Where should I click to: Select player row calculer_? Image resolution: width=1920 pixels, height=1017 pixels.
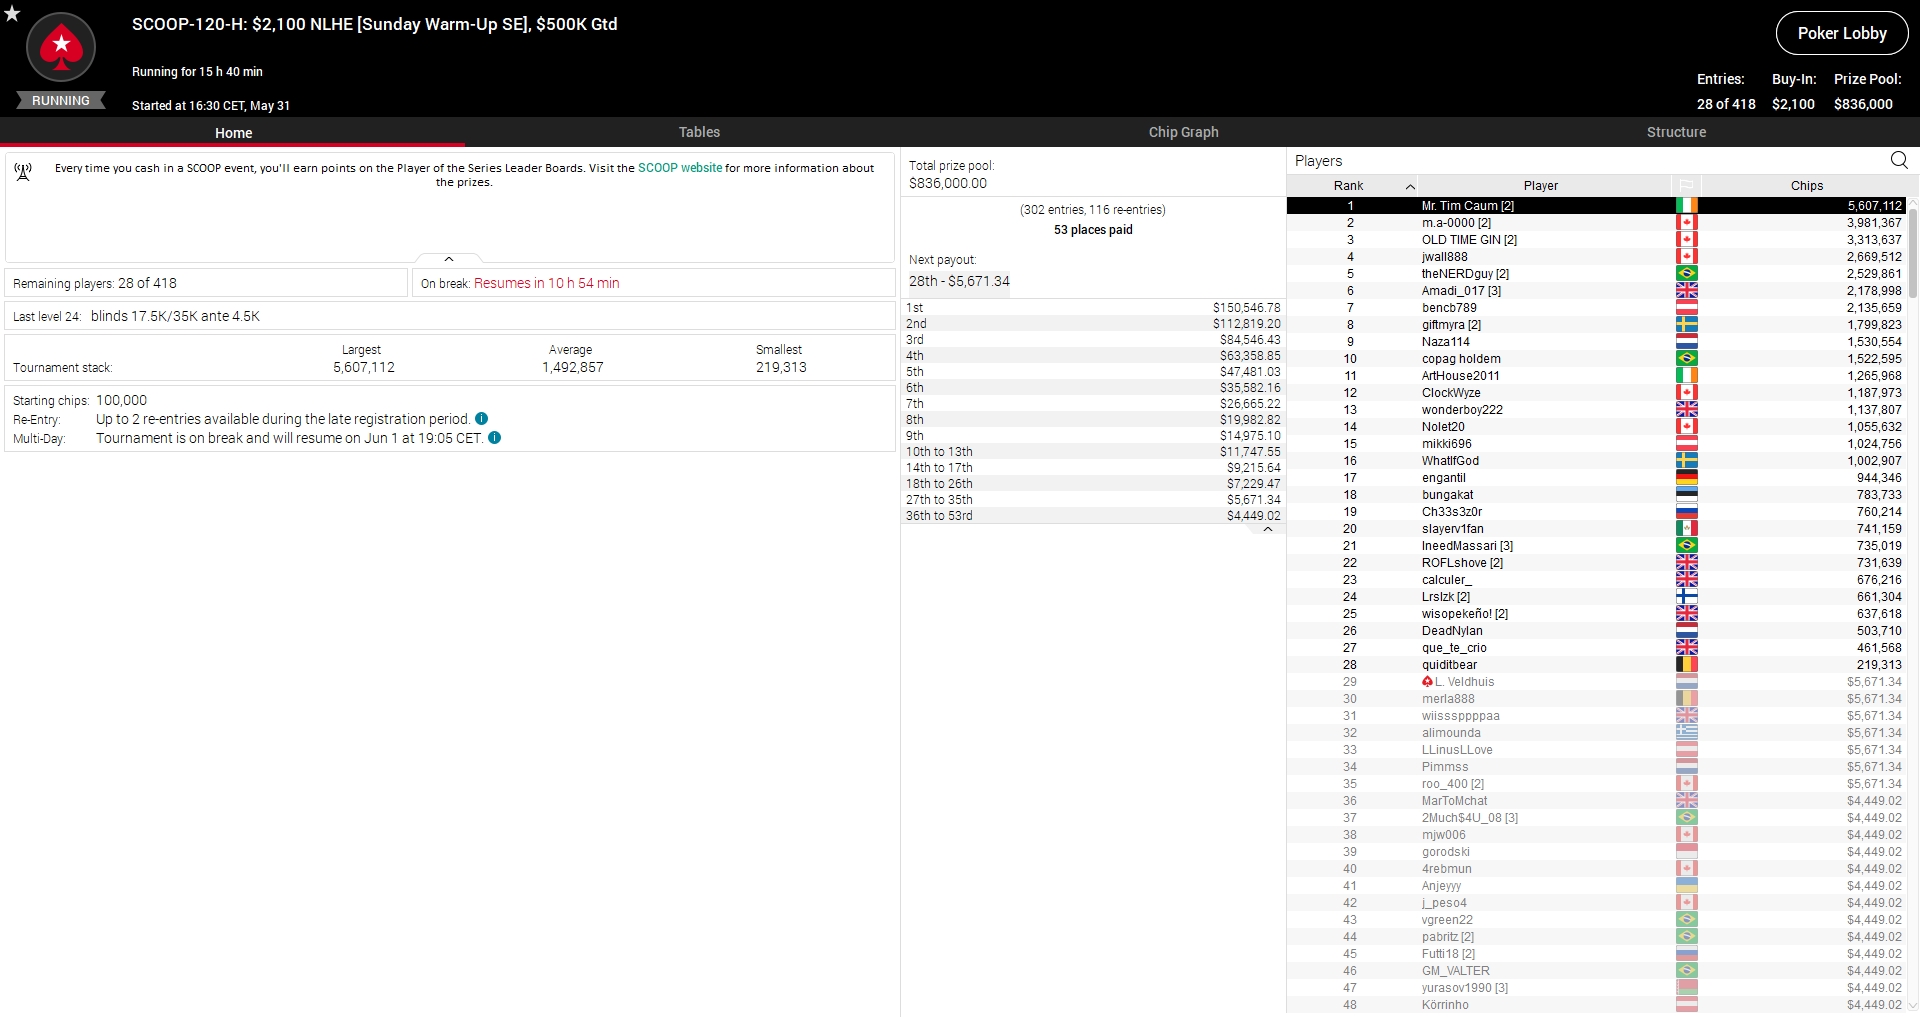tap(1596, 580)
